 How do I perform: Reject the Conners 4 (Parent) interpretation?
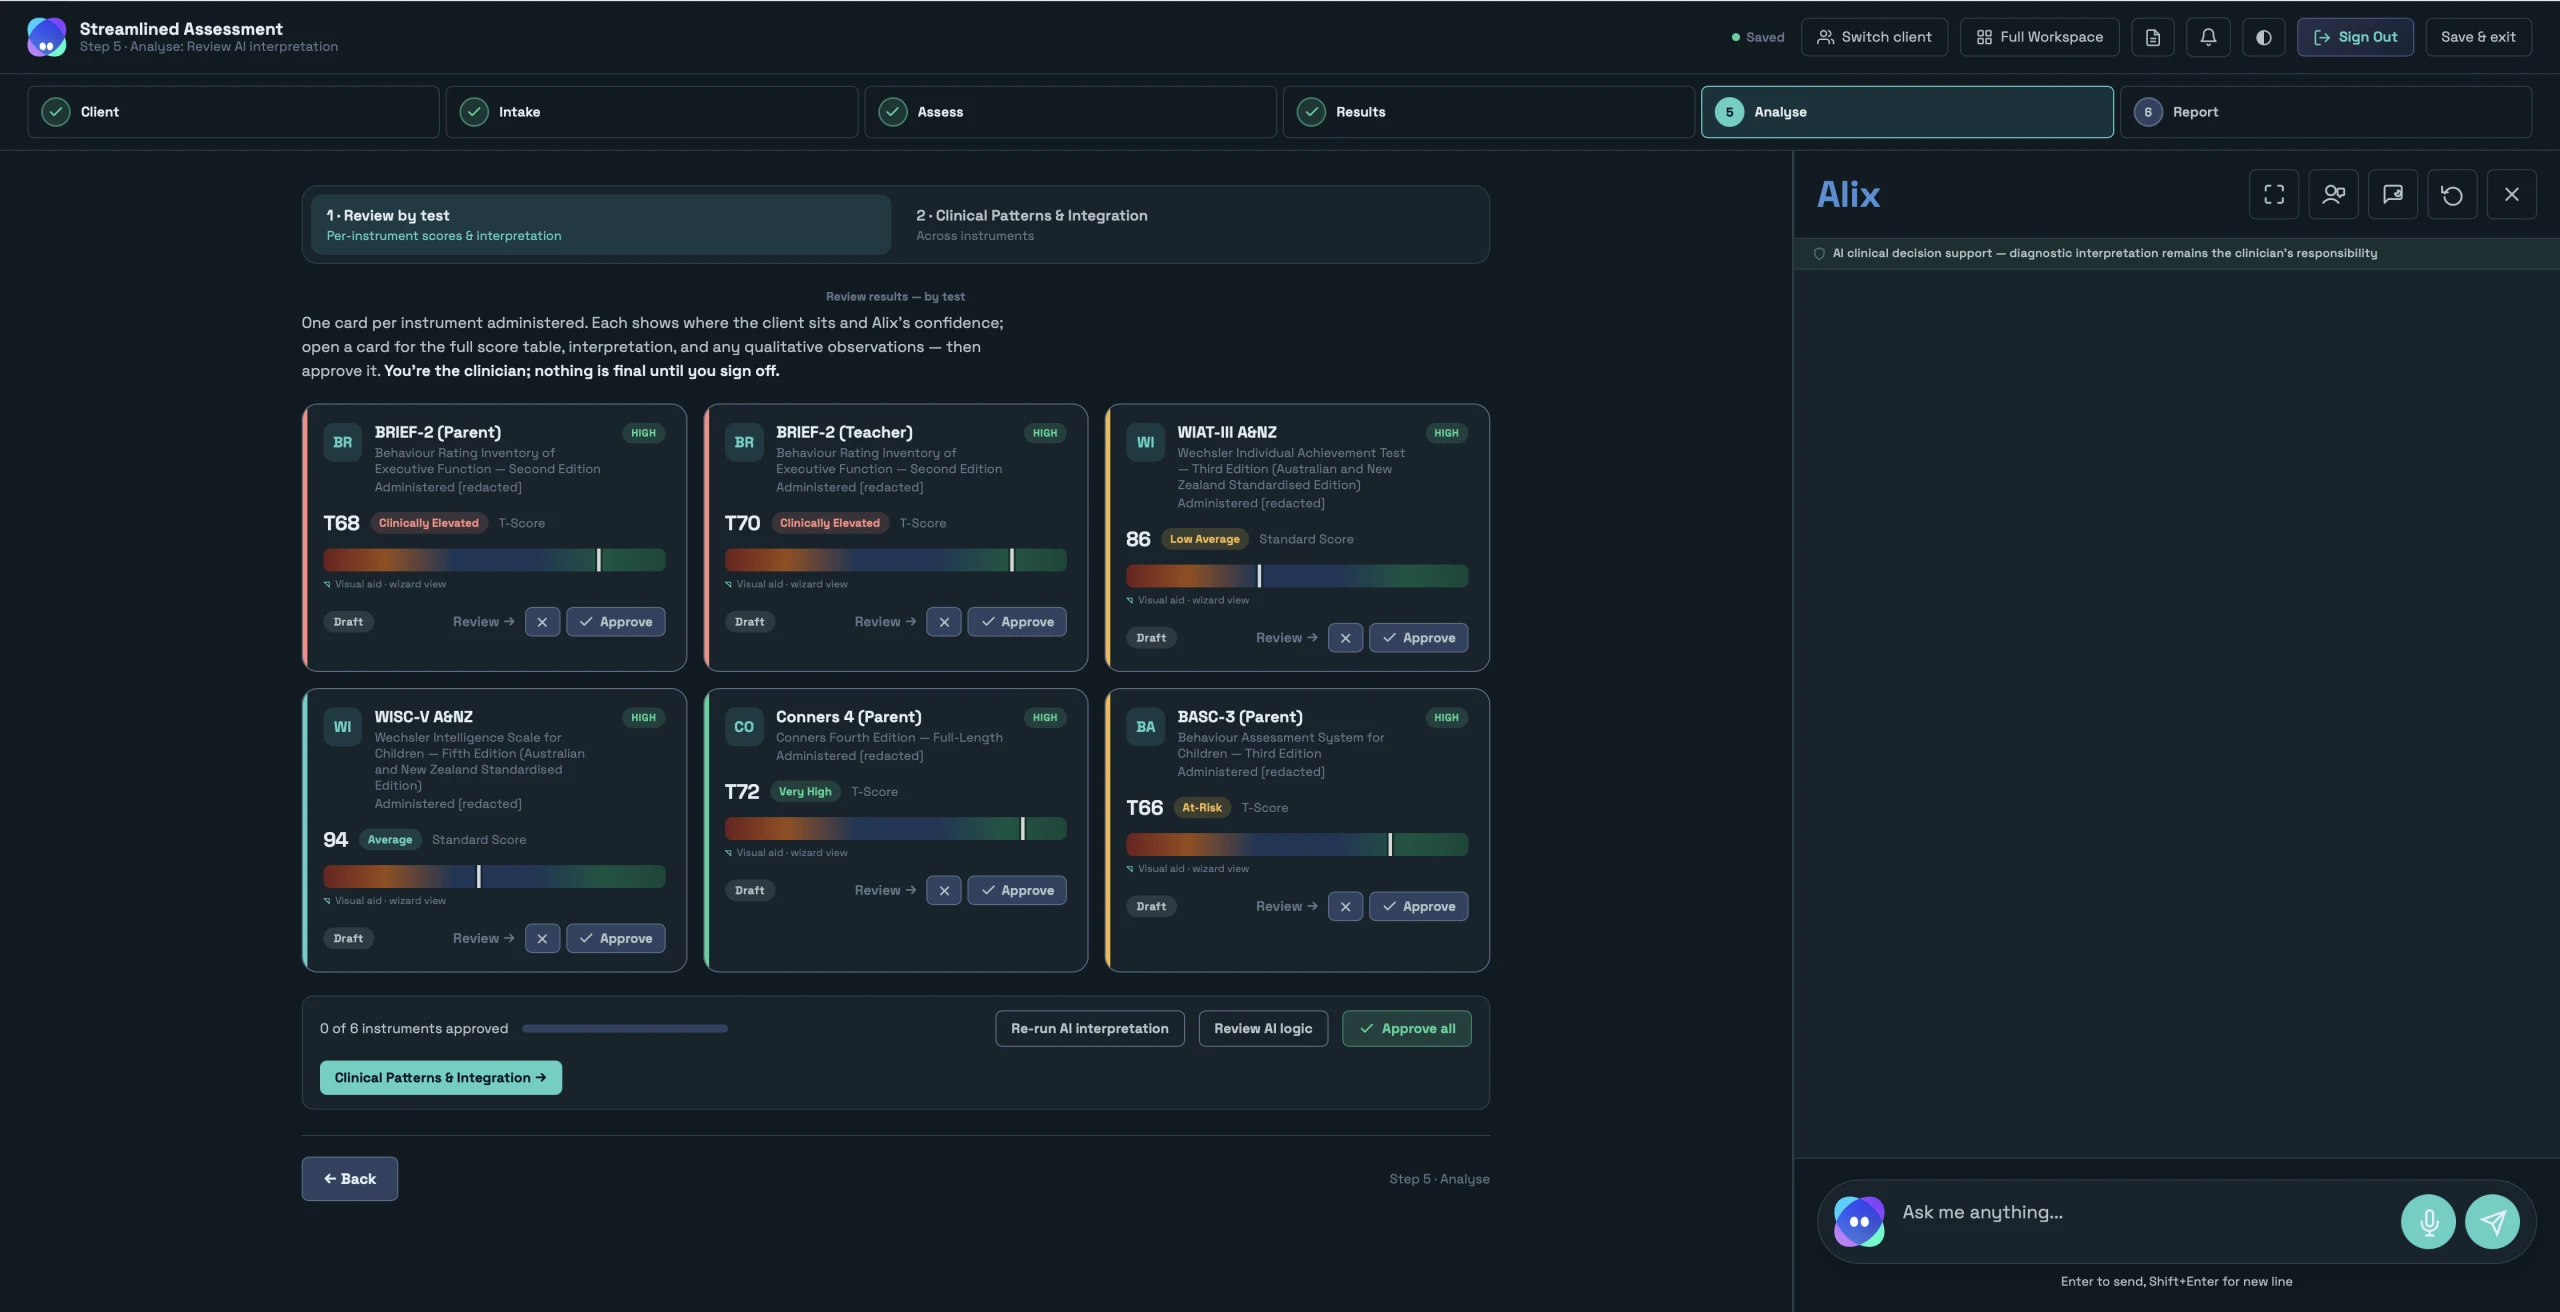click(x=944, y=890)
